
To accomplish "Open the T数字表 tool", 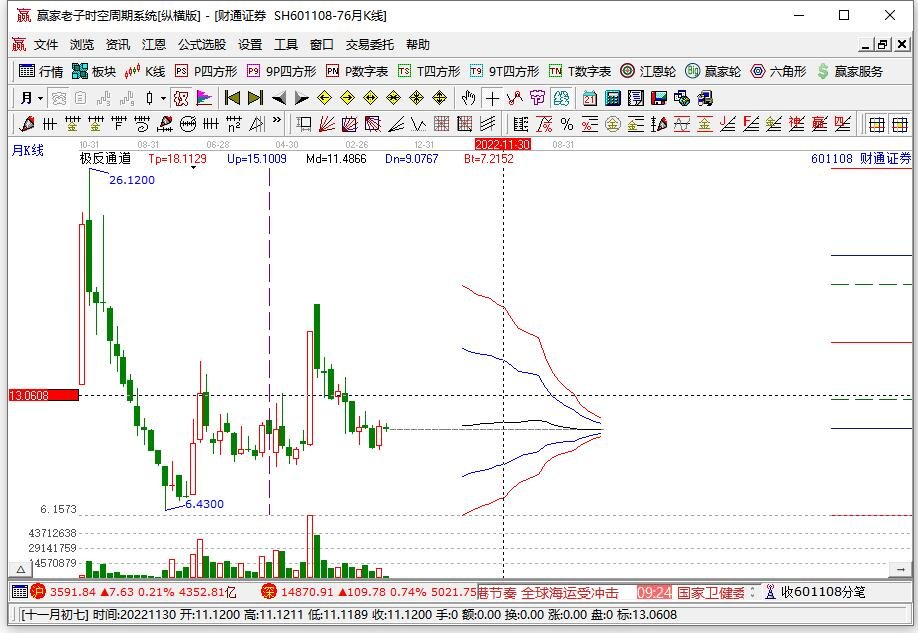I will point(580,71).
